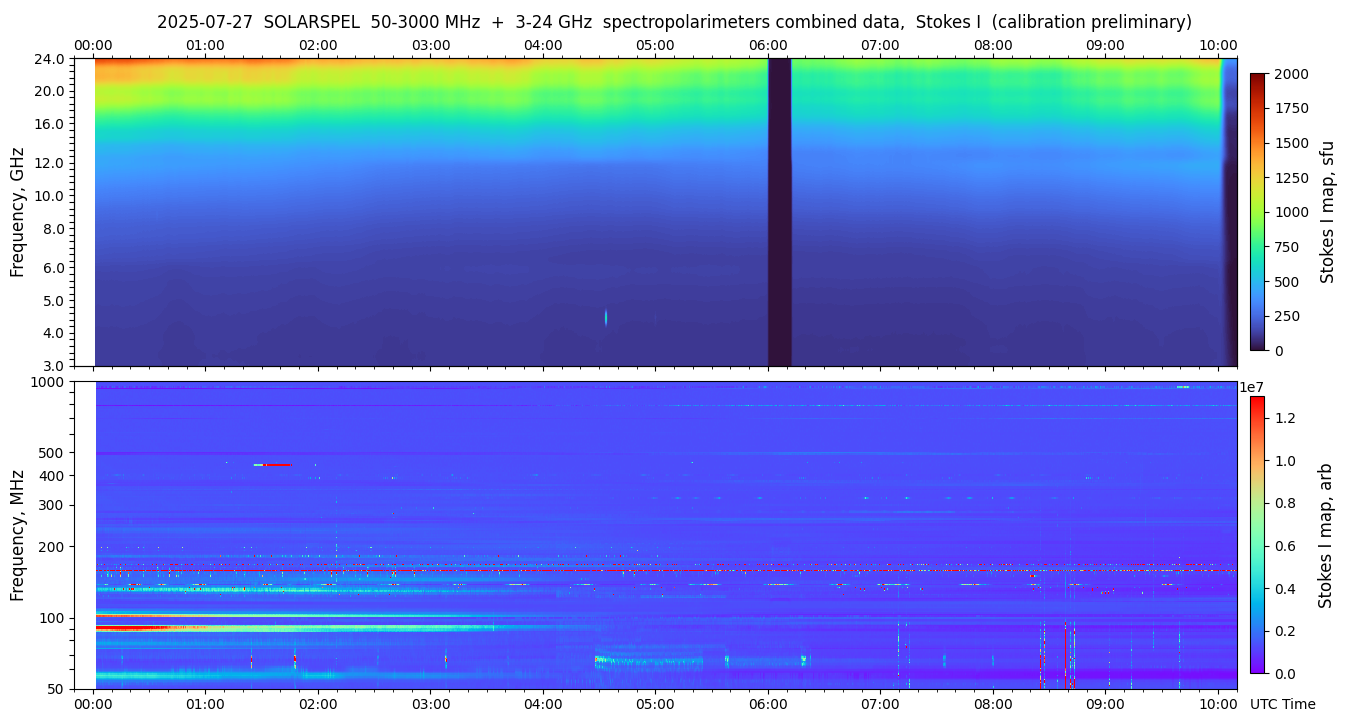
Task: Pick the small burst near 04:30 in GHz panel
Action: (606, 317)
